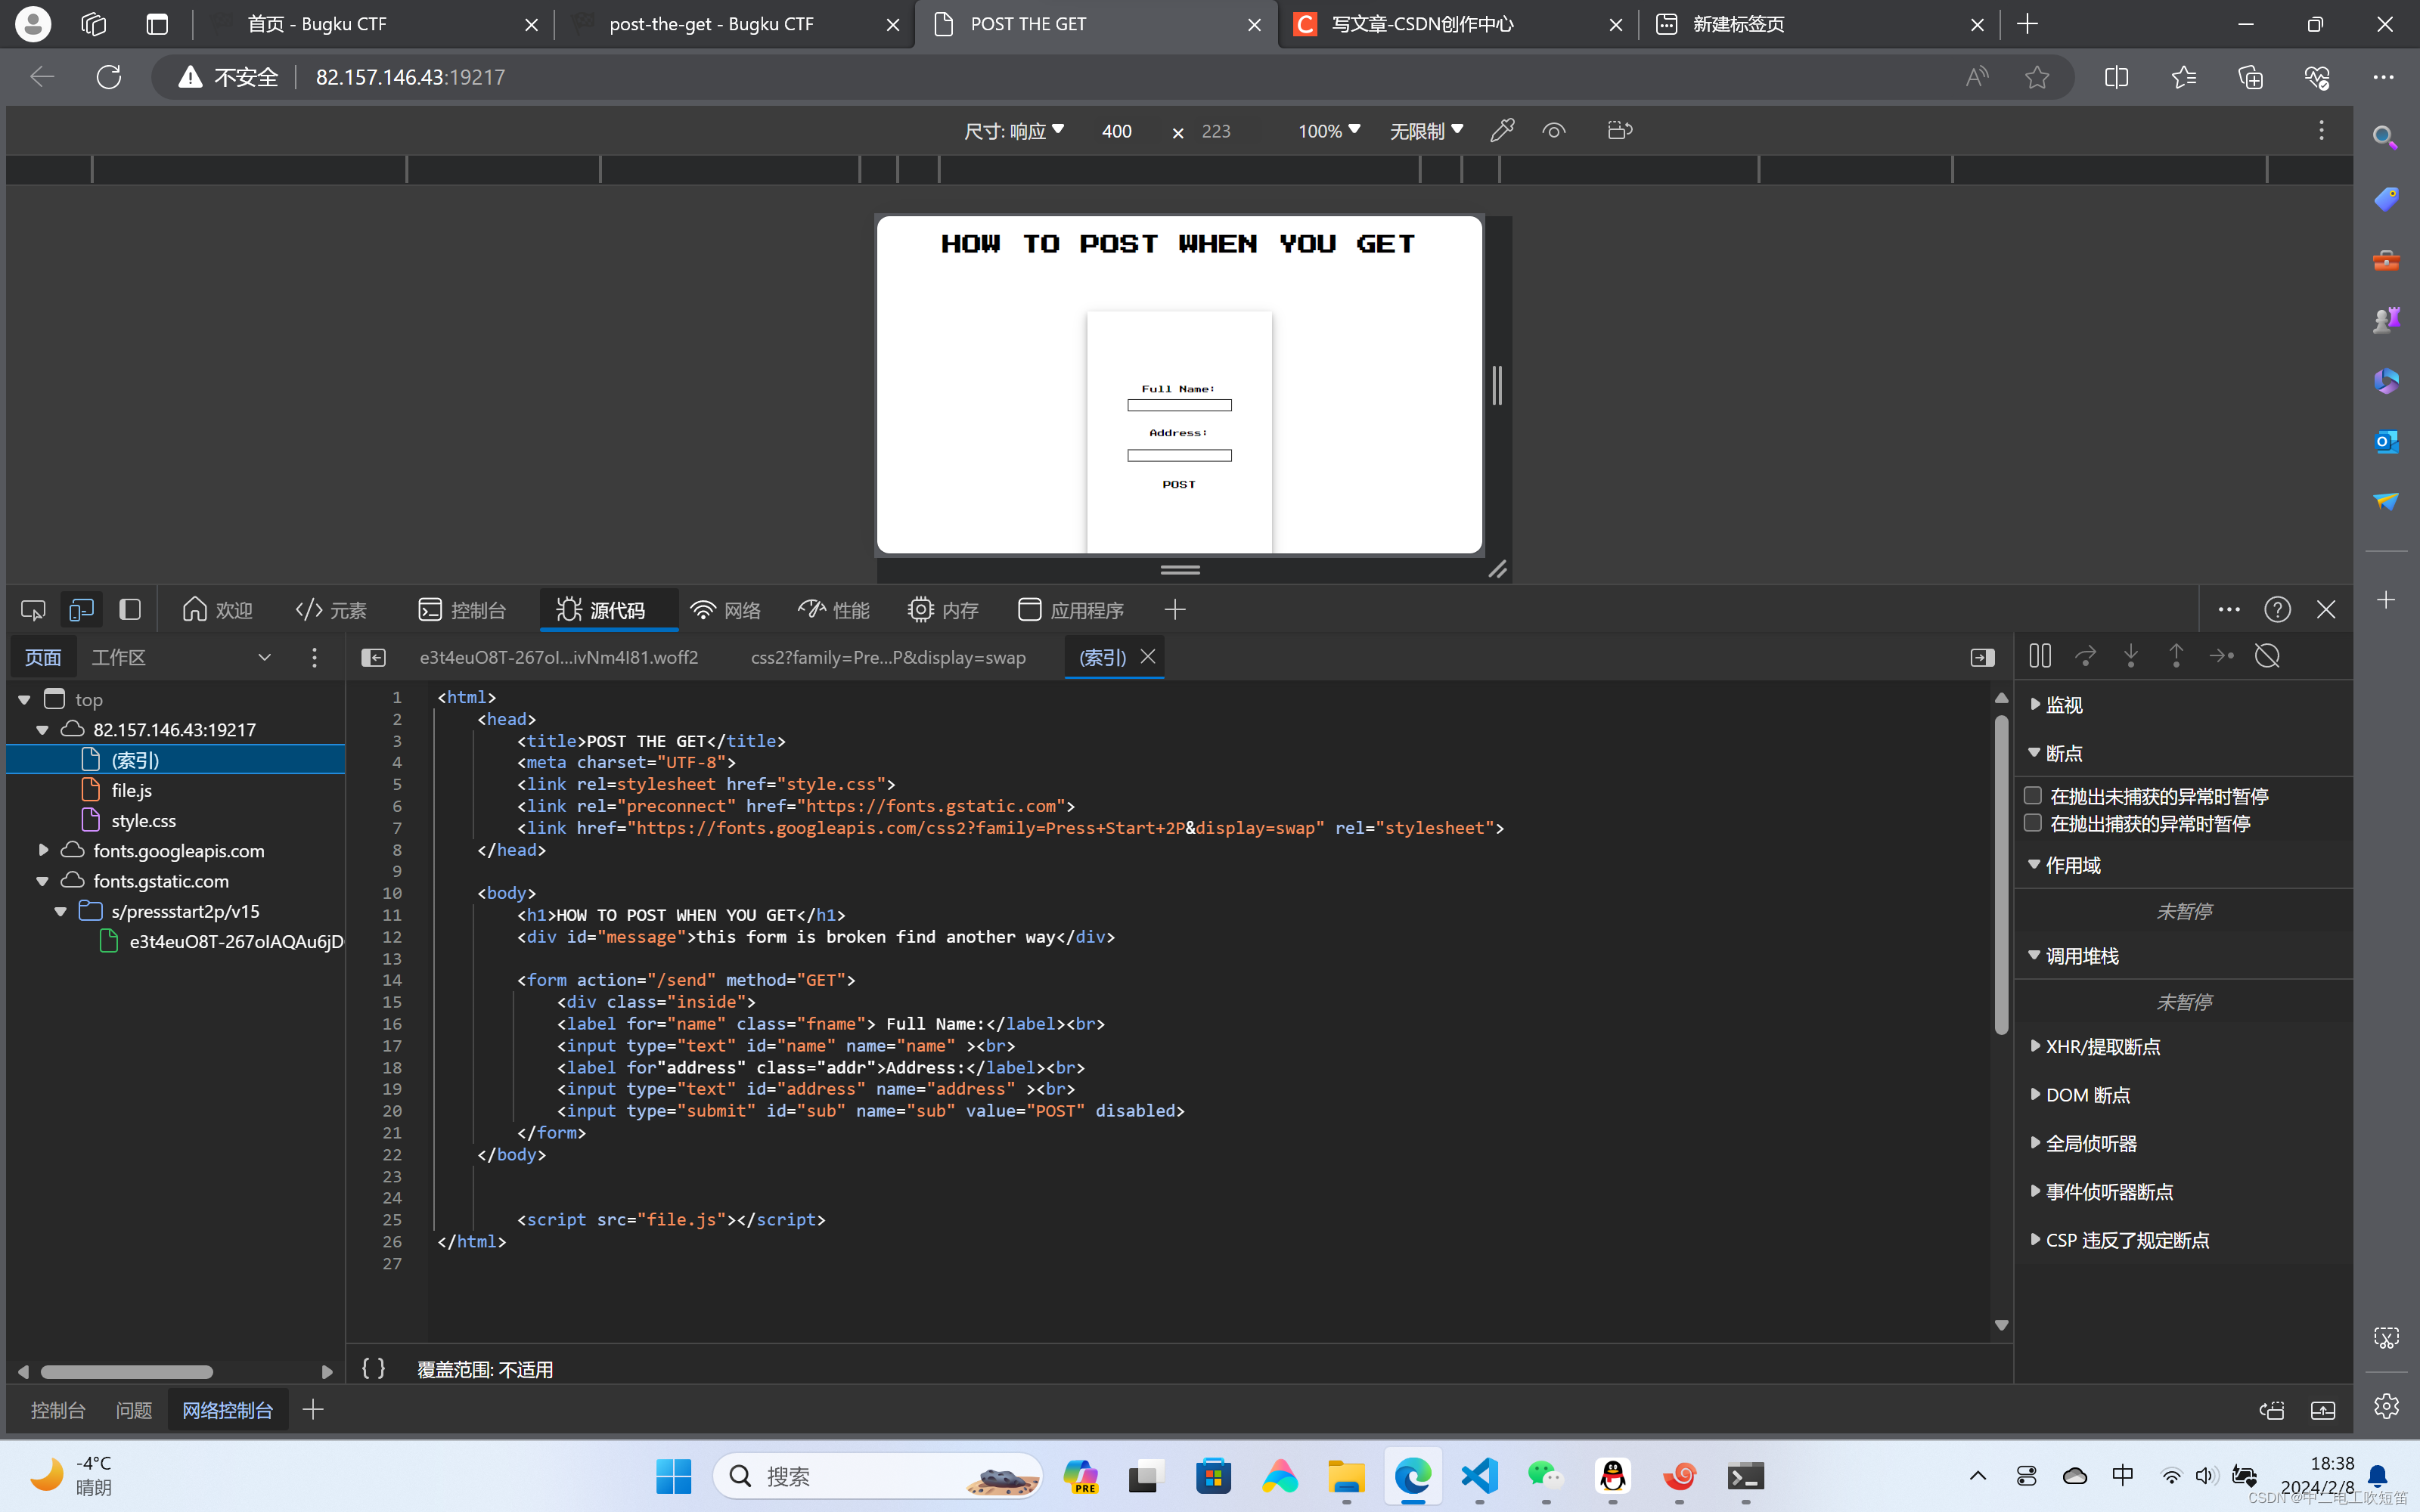Open file.js in the file tree
This screenshot has height=1512, width=2420.
coord(131,790)
